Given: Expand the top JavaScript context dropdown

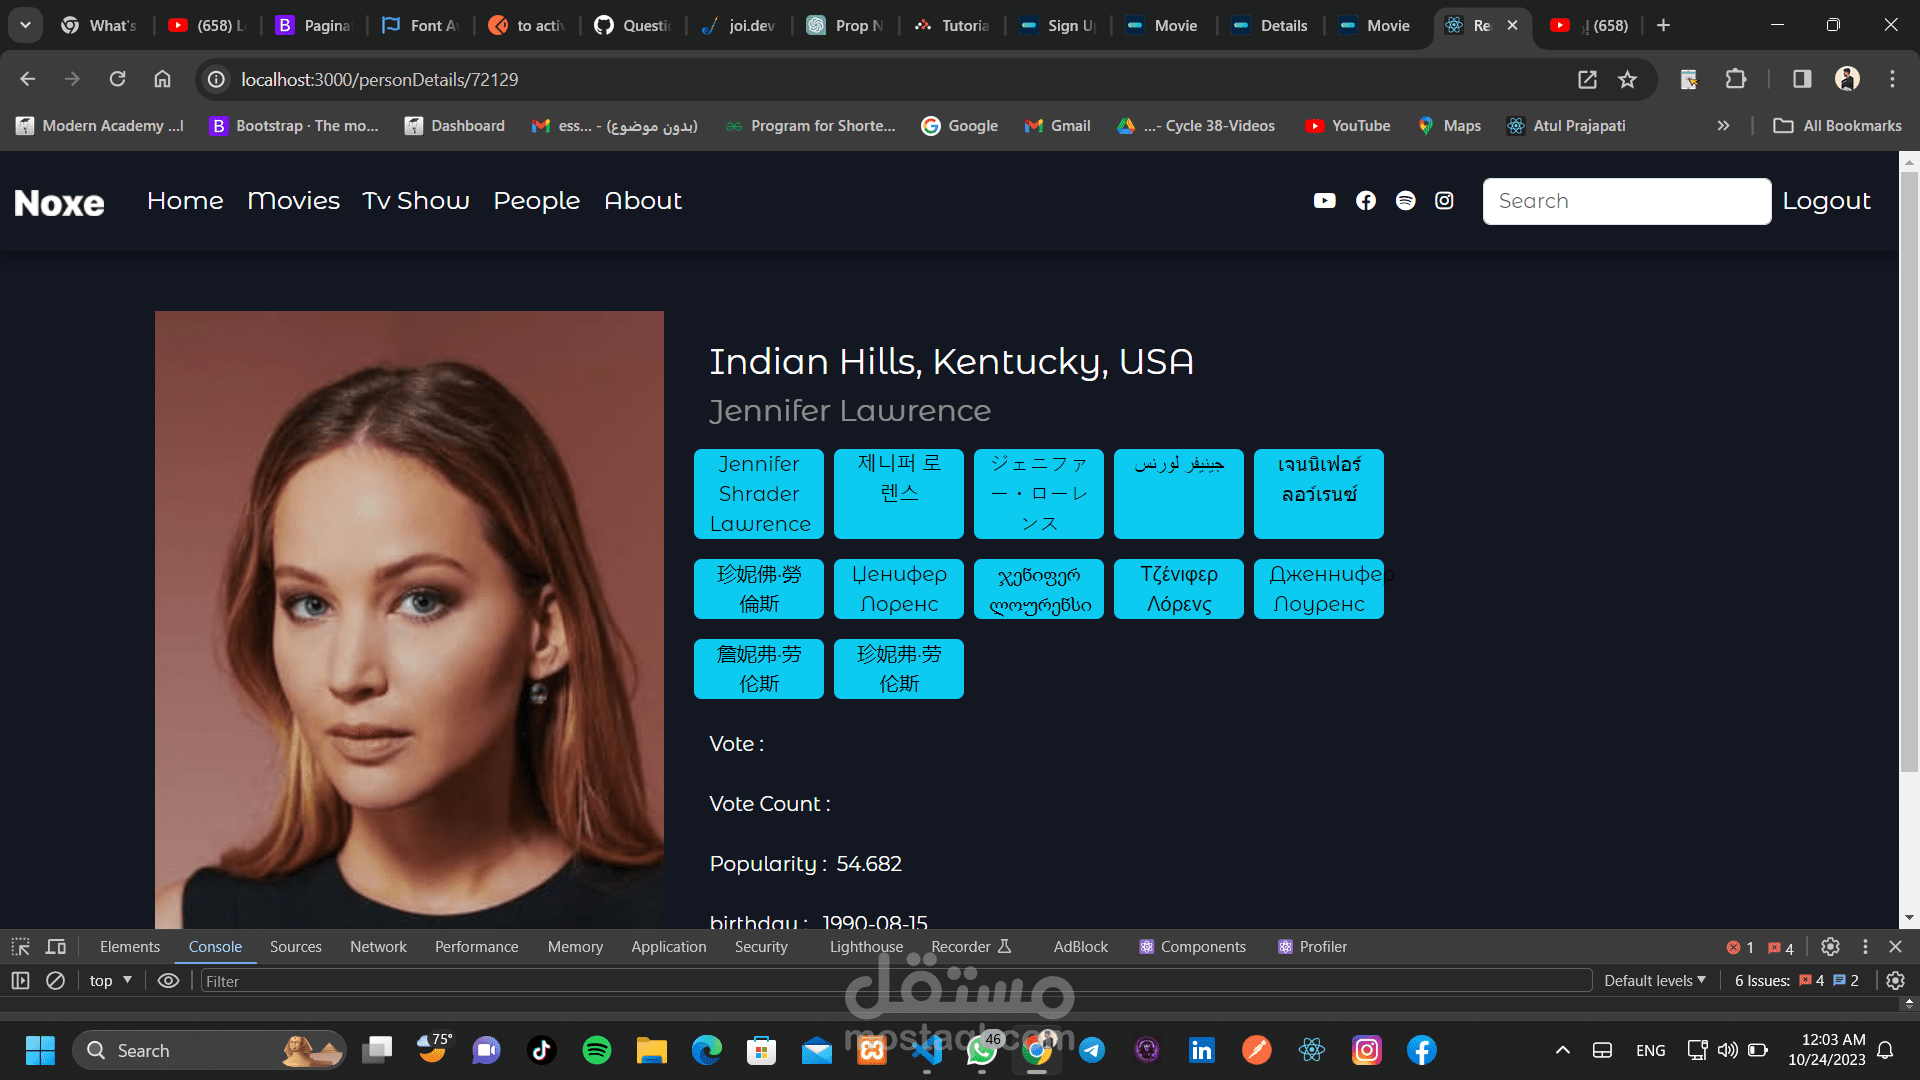Looking at the screenshot, I should click(110, 981).
